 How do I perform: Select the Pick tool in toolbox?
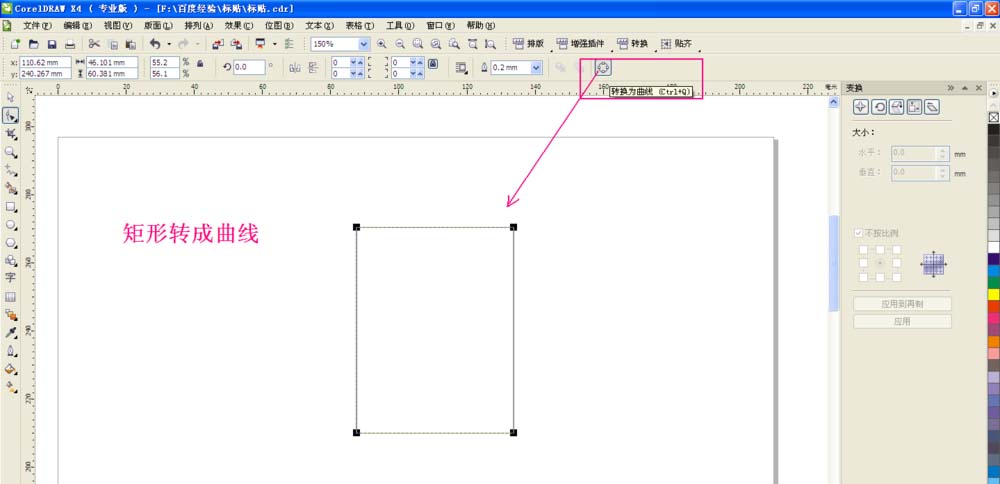coord(10,97)
